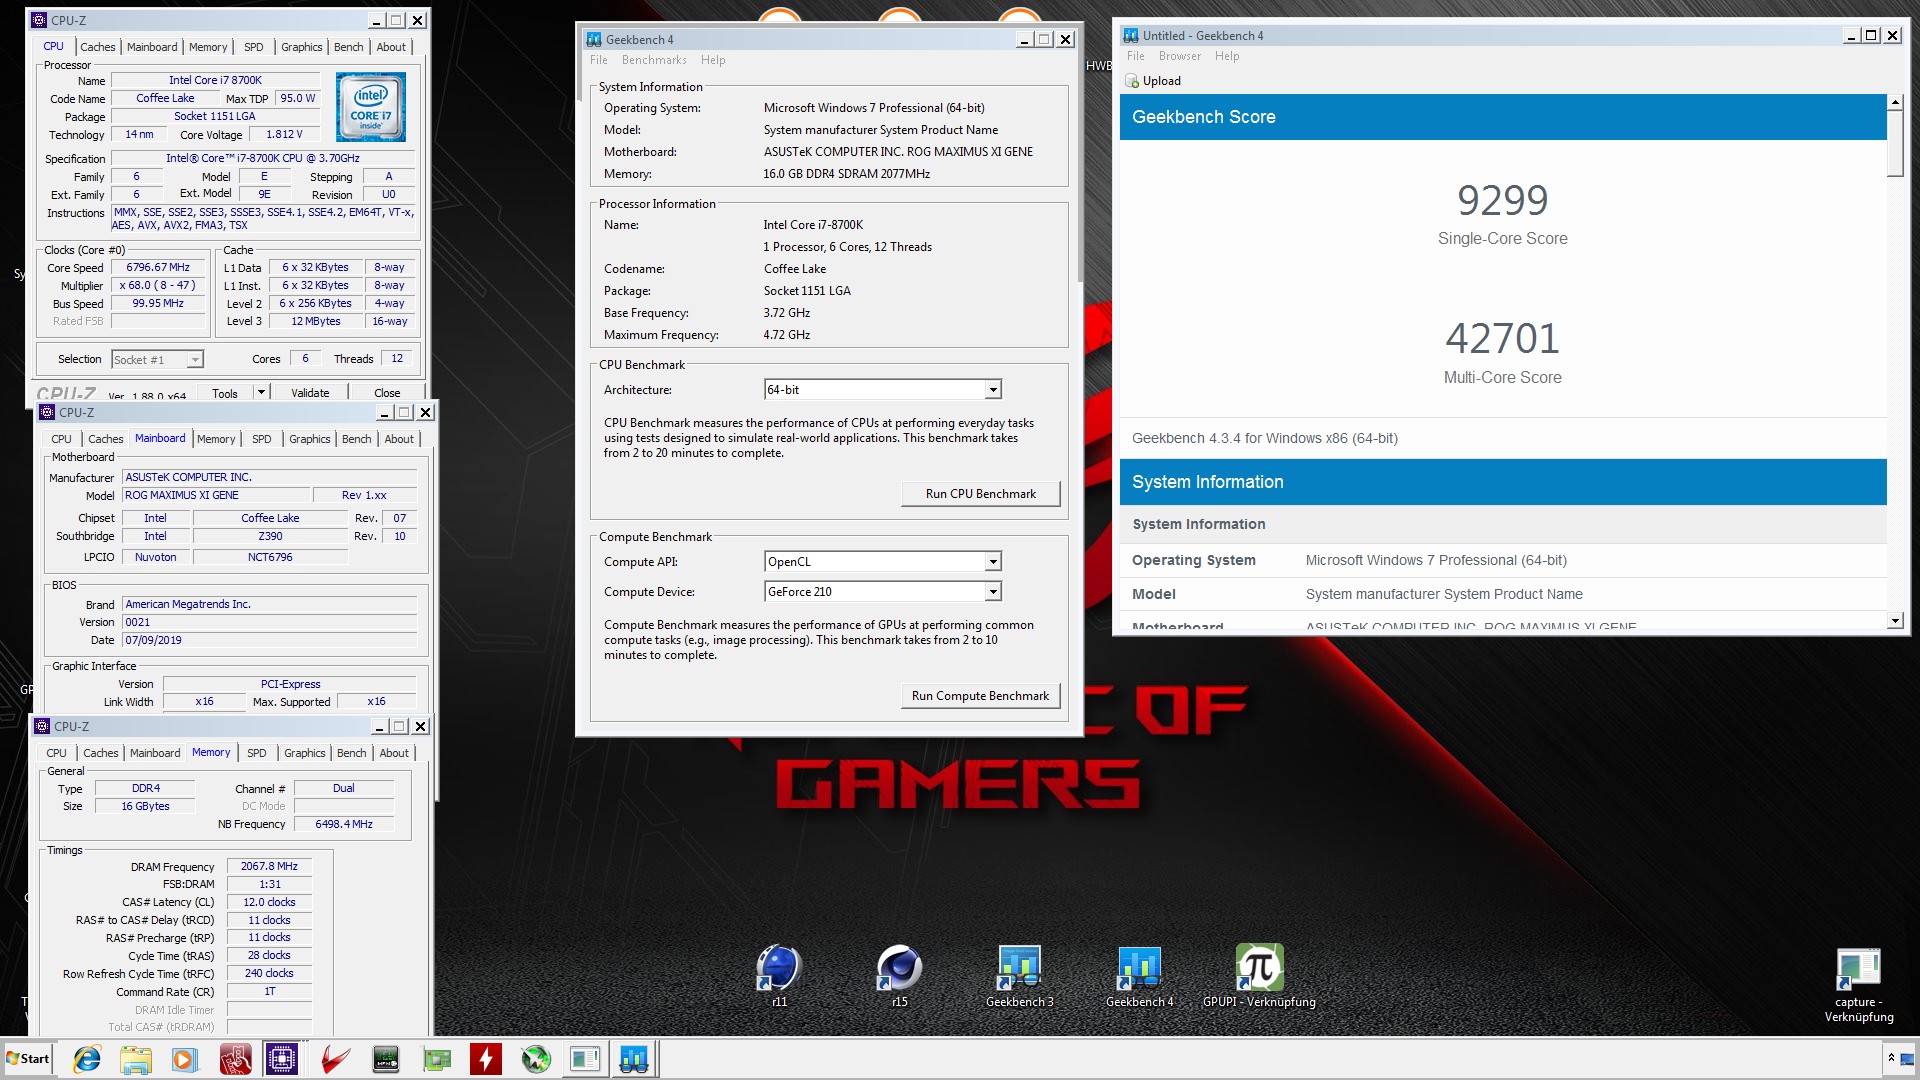Screen dimensions: 1920x1080
Task: Switch to the SPD tab in the top CPU-Z window
Action: pyautogui.click(x=254, y=47)
